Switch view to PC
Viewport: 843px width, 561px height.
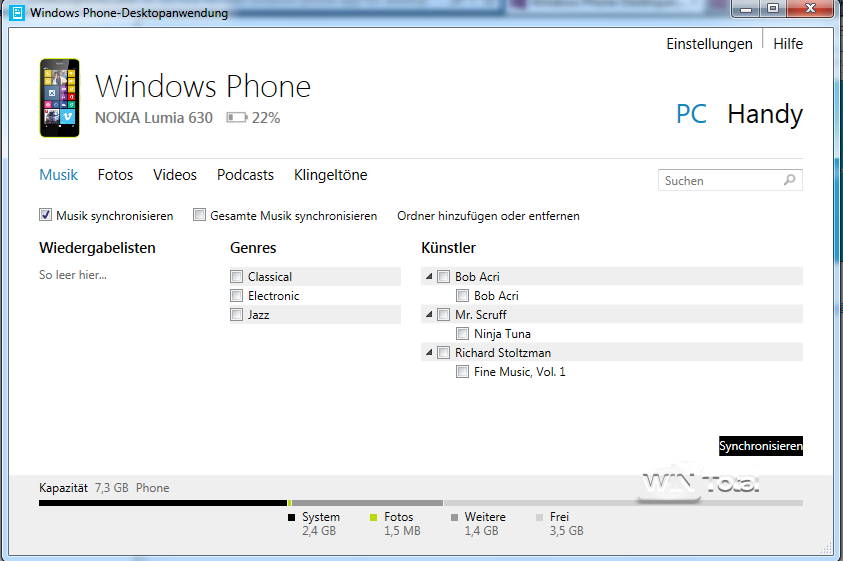[691, 114]
